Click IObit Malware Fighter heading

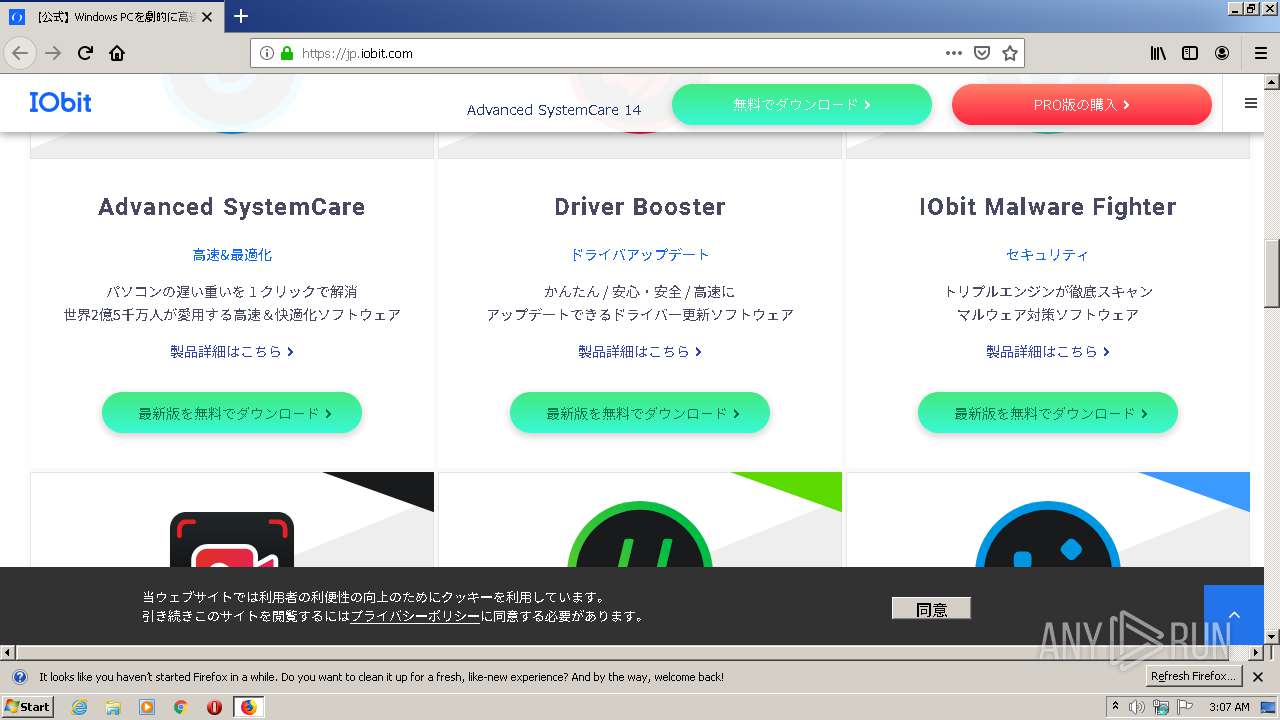pos(1048,207)
